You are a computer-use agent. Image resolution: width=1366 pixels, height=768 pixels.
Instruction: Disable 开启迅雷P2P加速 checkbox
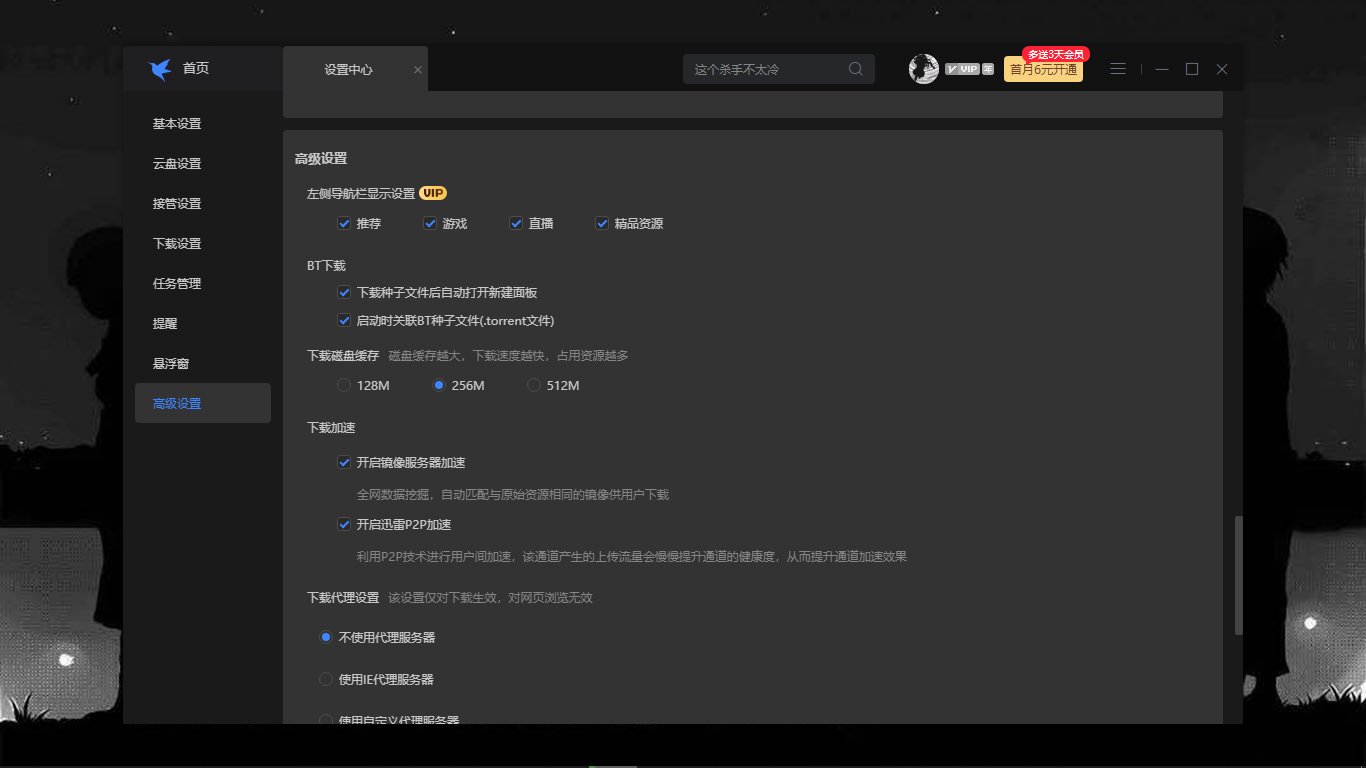344,524
